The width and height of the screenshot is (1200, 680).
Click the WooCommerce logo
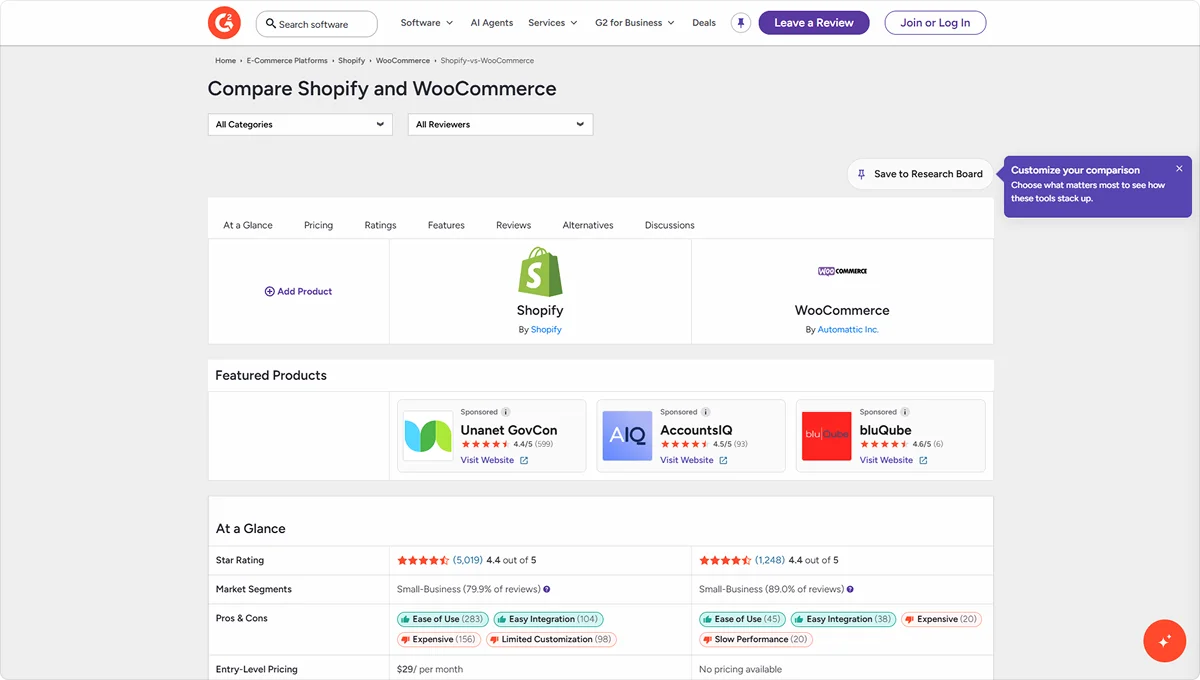point(842,271)
